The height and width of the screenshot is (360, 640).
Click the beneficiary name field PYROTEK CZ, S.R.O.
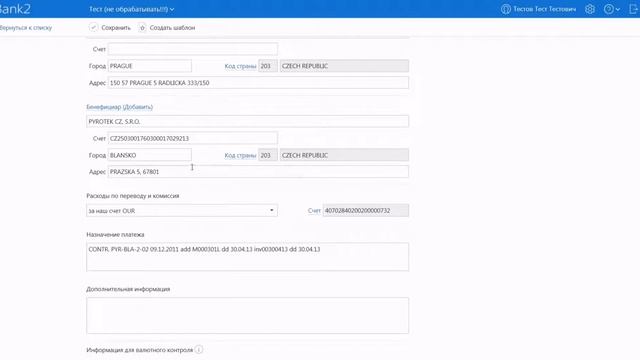pos(247,121)
